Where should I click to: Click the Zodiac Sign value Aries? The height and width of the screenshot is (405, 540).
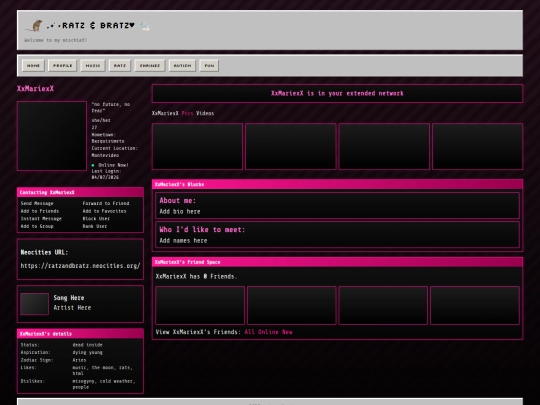coord(79,360)
